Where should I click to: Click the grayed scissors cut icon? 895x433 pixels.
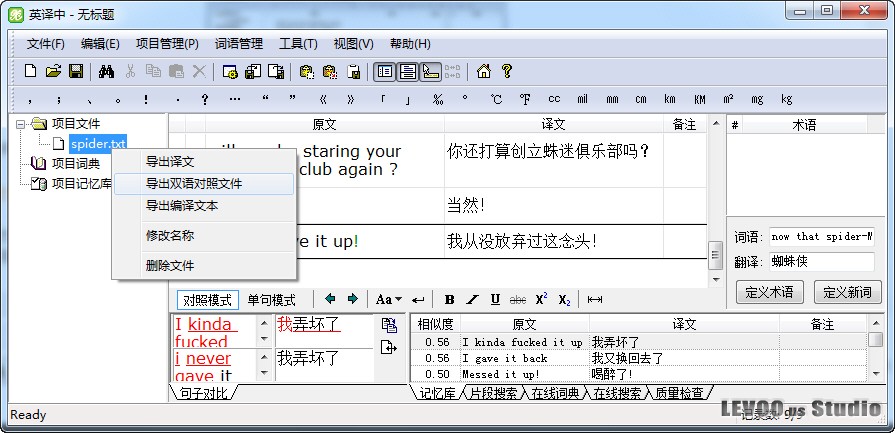[x=131, y=71]
